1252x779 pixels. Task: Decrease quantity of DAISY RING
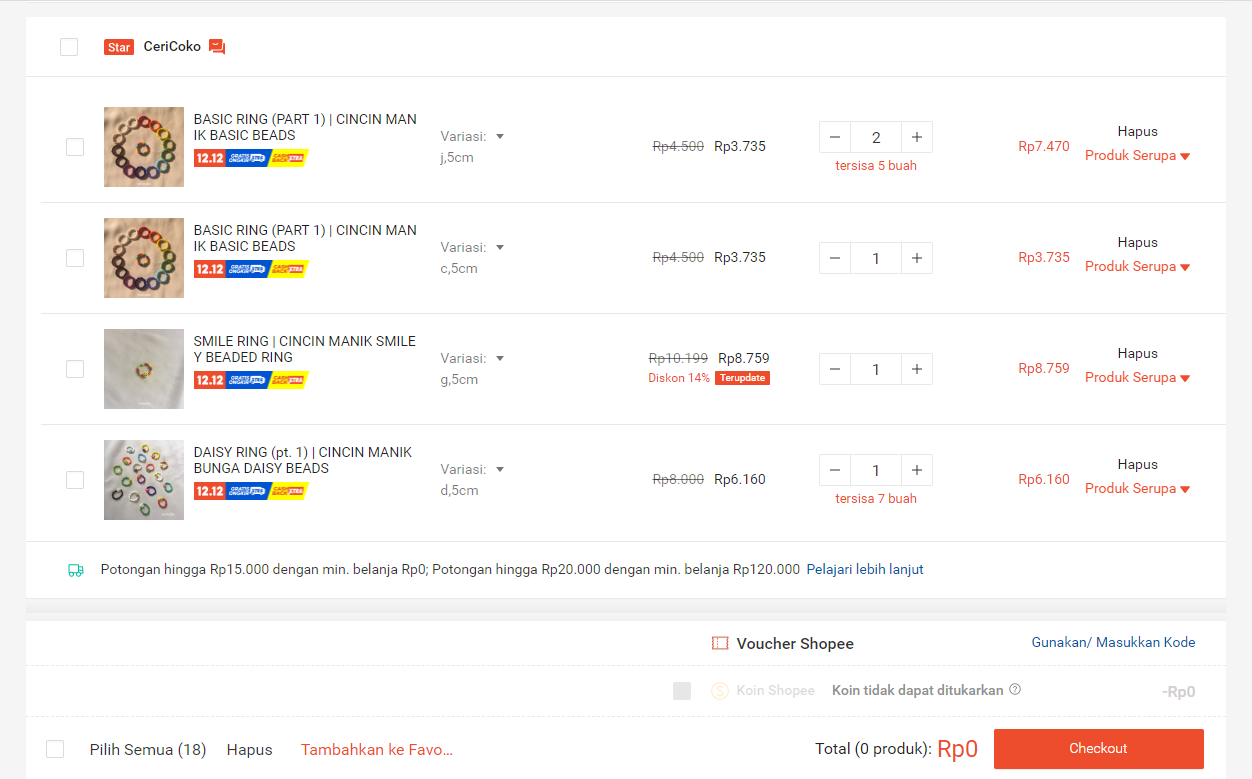click(835, 470)
